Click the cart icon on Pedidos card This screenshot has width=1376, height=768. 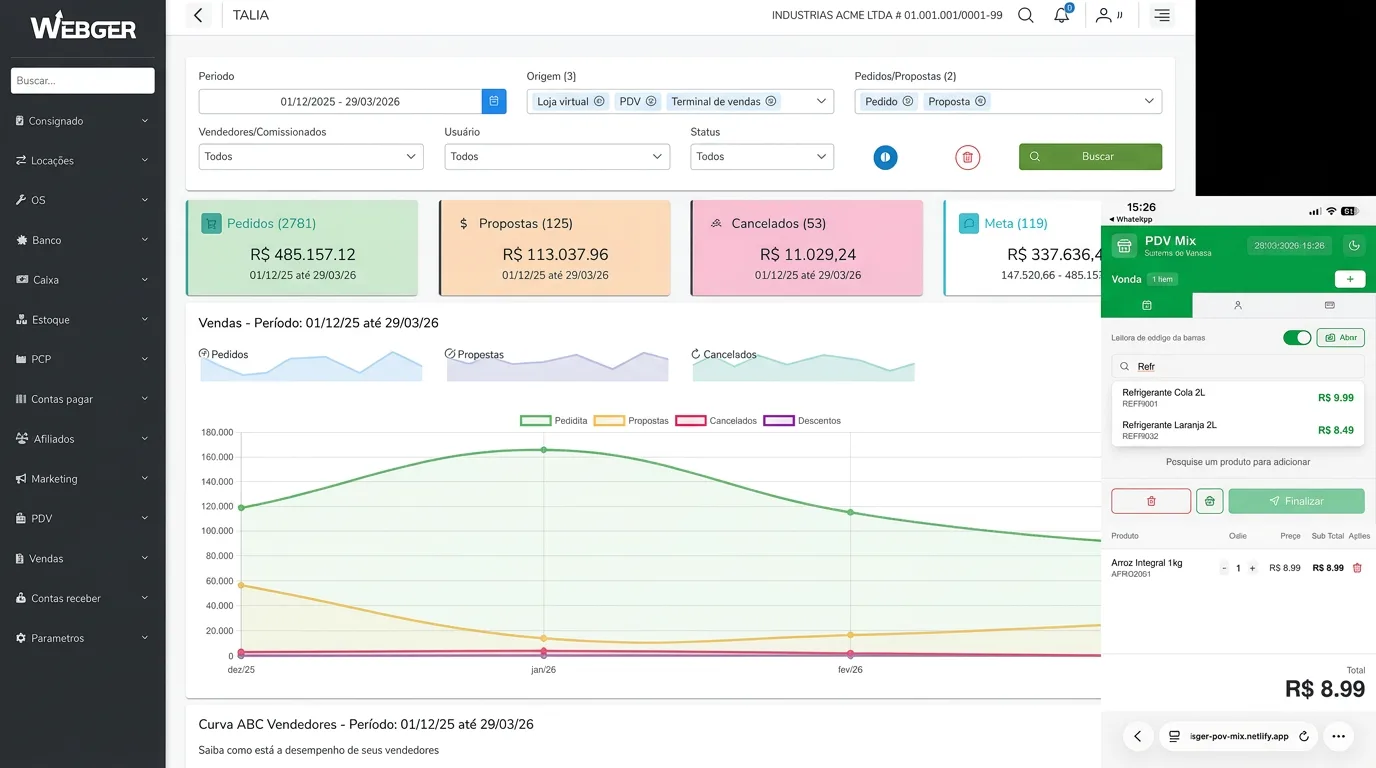tap(211, 224)
